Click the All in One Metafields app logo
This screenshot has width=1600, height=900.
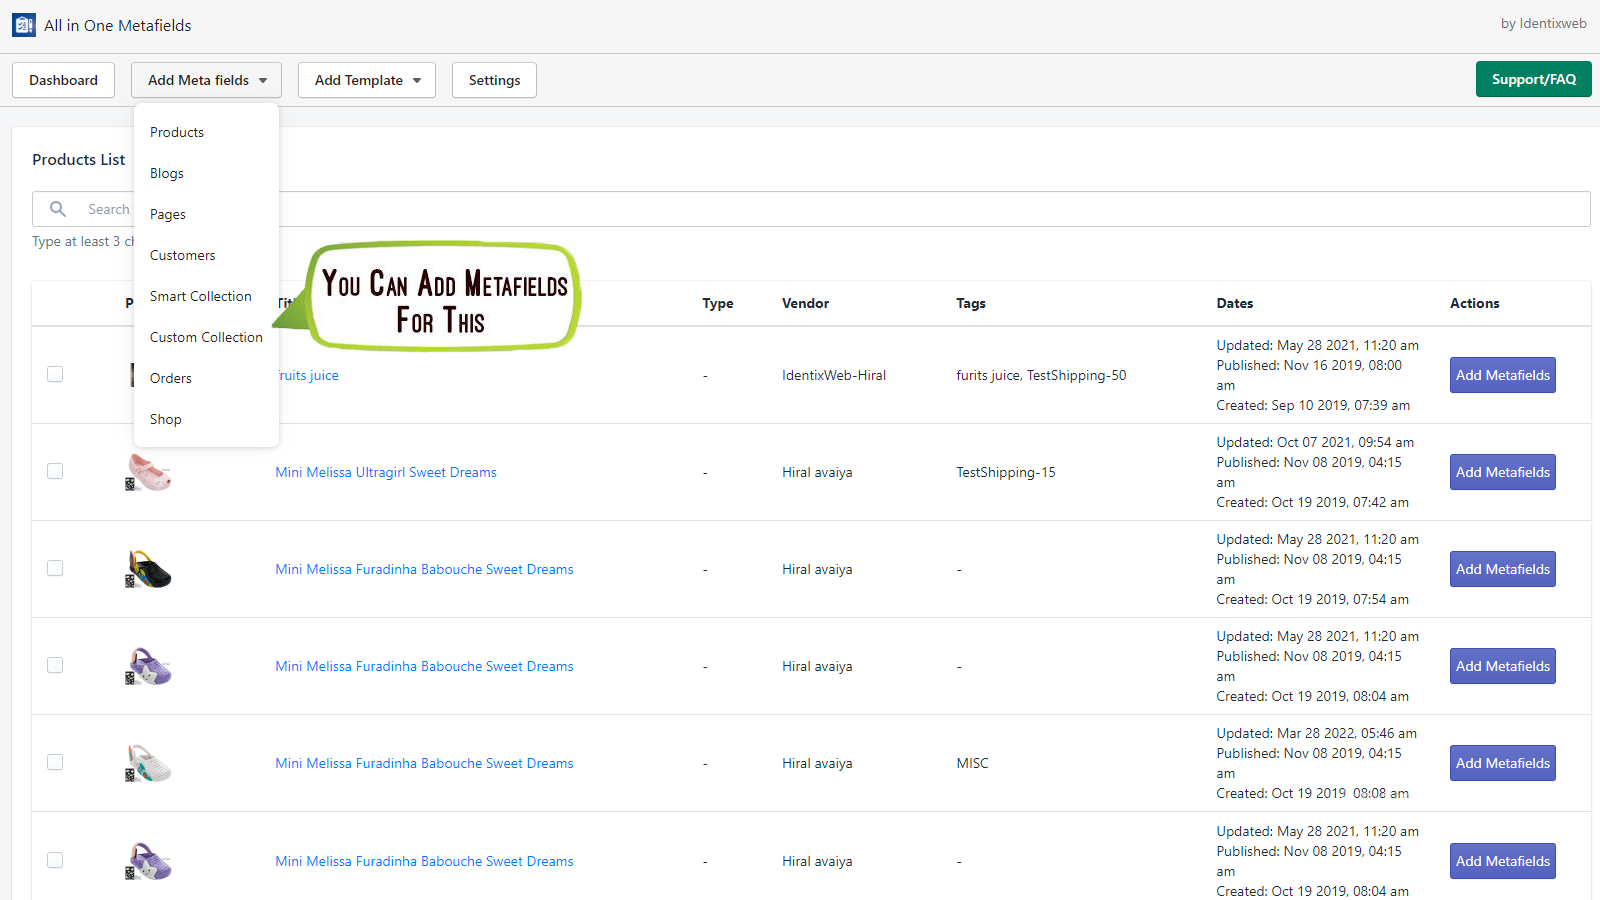(x=24, y=25)
